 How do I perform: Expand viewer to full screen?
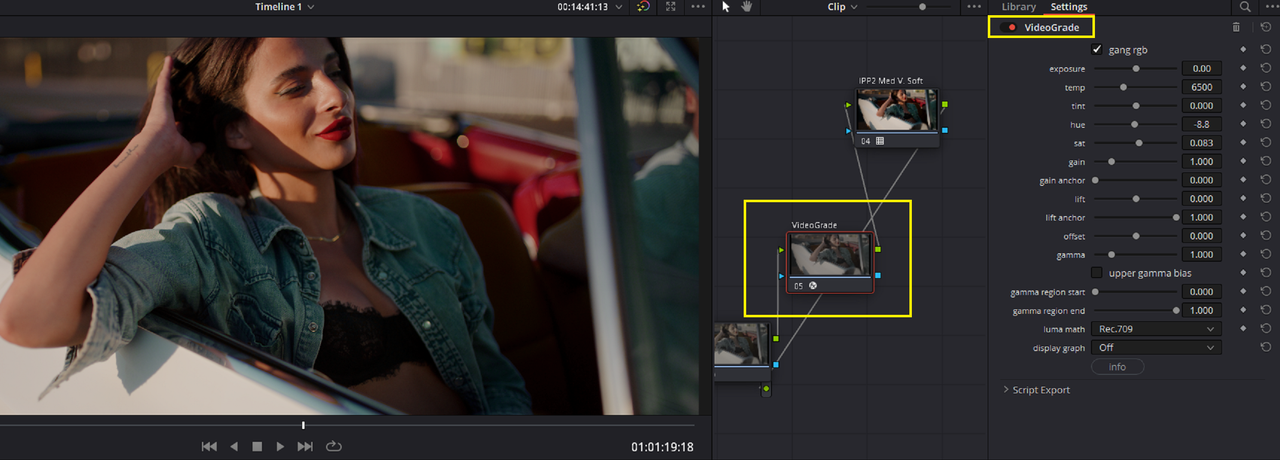pos(670,7)
